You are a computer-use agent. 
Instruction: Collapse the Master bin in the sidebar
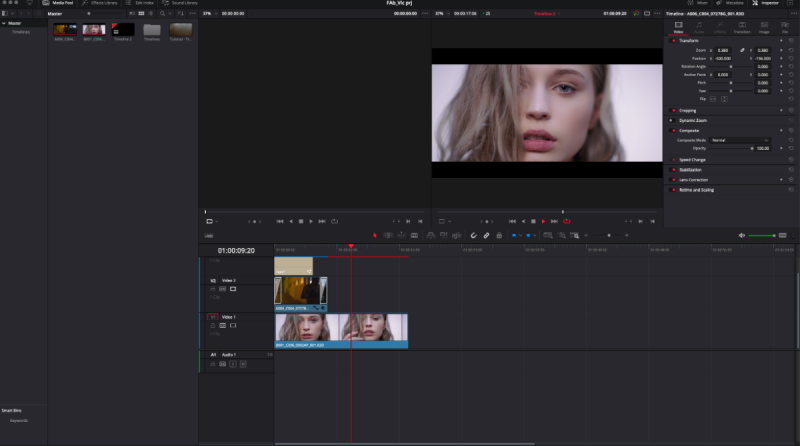pyautogui.click(x=3, y=23)
